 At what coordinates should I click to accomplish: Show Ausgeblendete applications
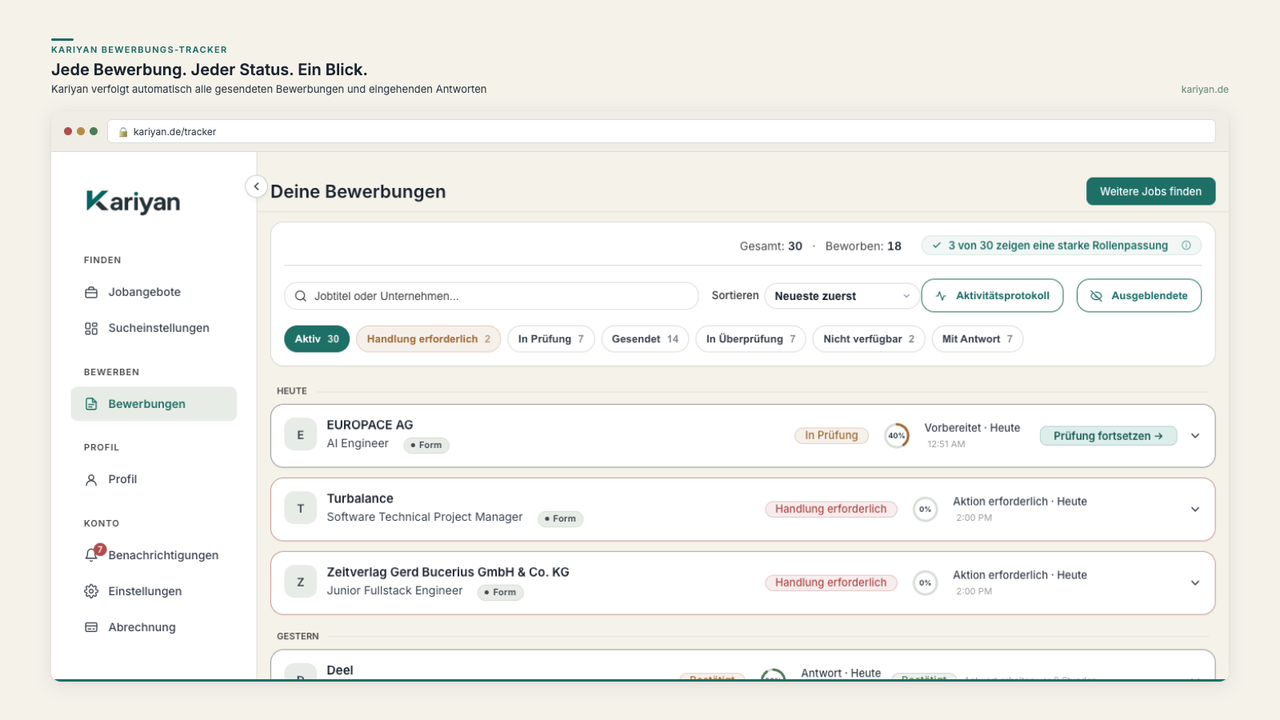(1139, 296)
